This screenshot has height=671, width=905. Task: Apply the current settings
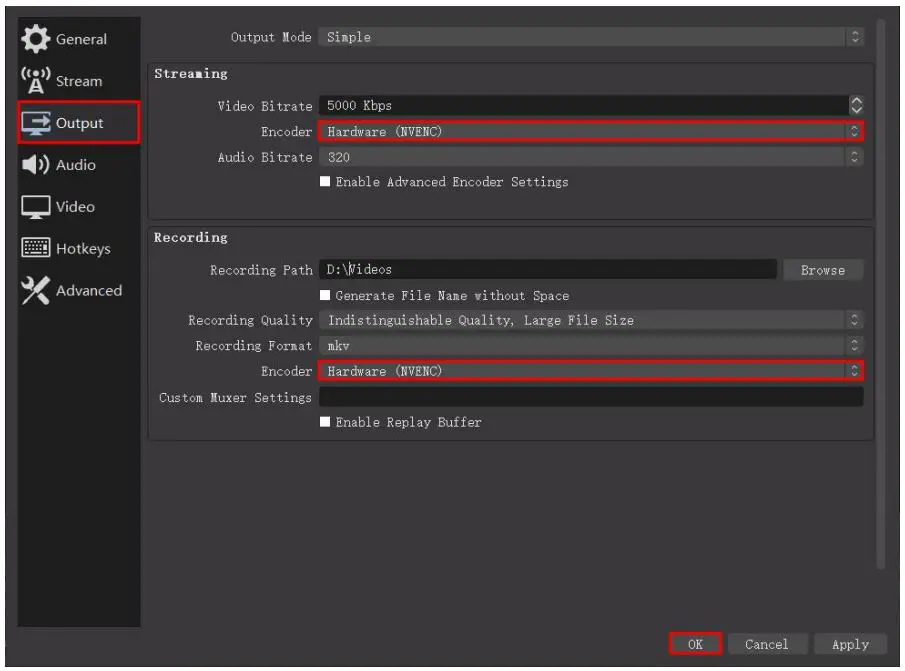tap(849, 644)
